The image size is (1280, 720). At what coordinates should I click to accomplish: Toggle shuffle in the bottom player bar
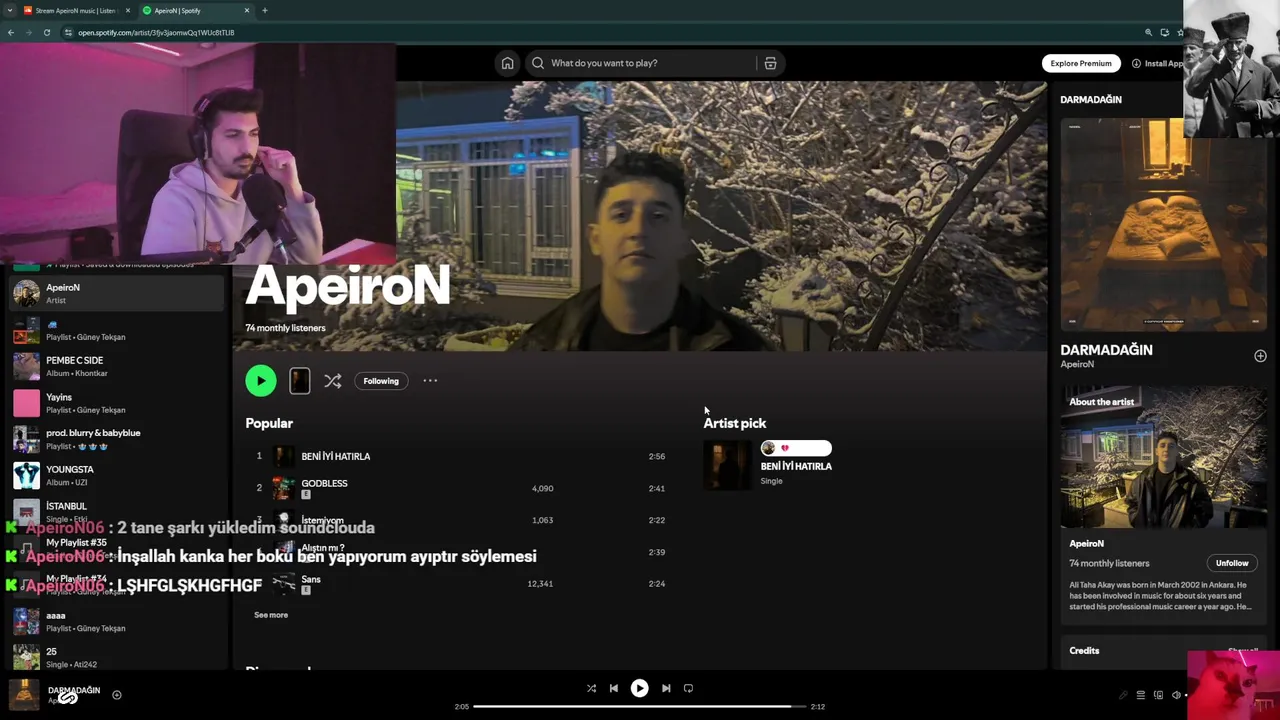[591, 688]
